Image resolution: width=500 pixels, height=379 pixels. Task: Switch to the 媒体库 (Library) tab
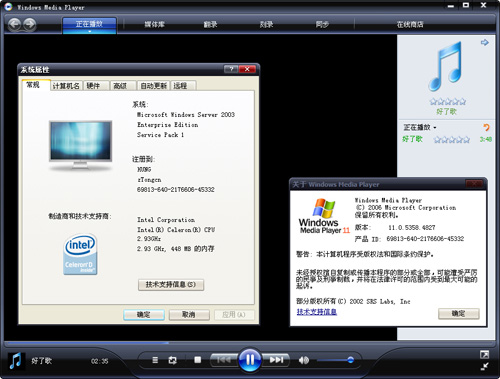pyautogui.click(x=155, y=24)
